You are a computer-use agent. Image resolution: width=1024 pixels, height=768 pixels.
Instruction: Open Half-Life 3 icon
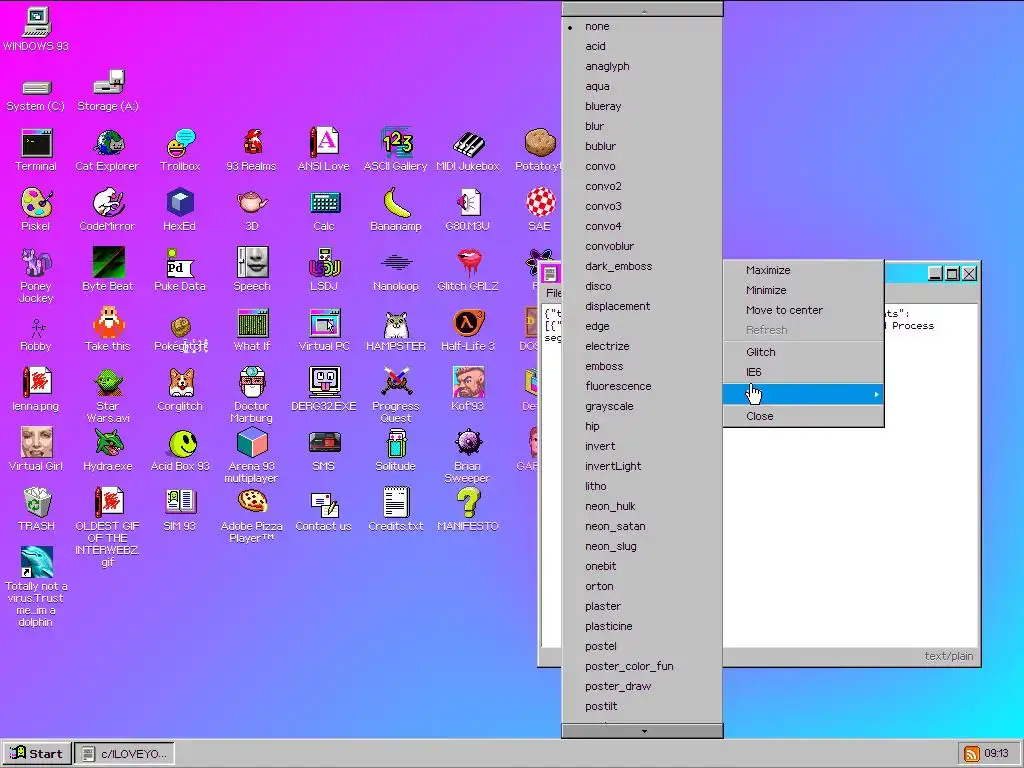pyautogui.click(x=468, y=330)
